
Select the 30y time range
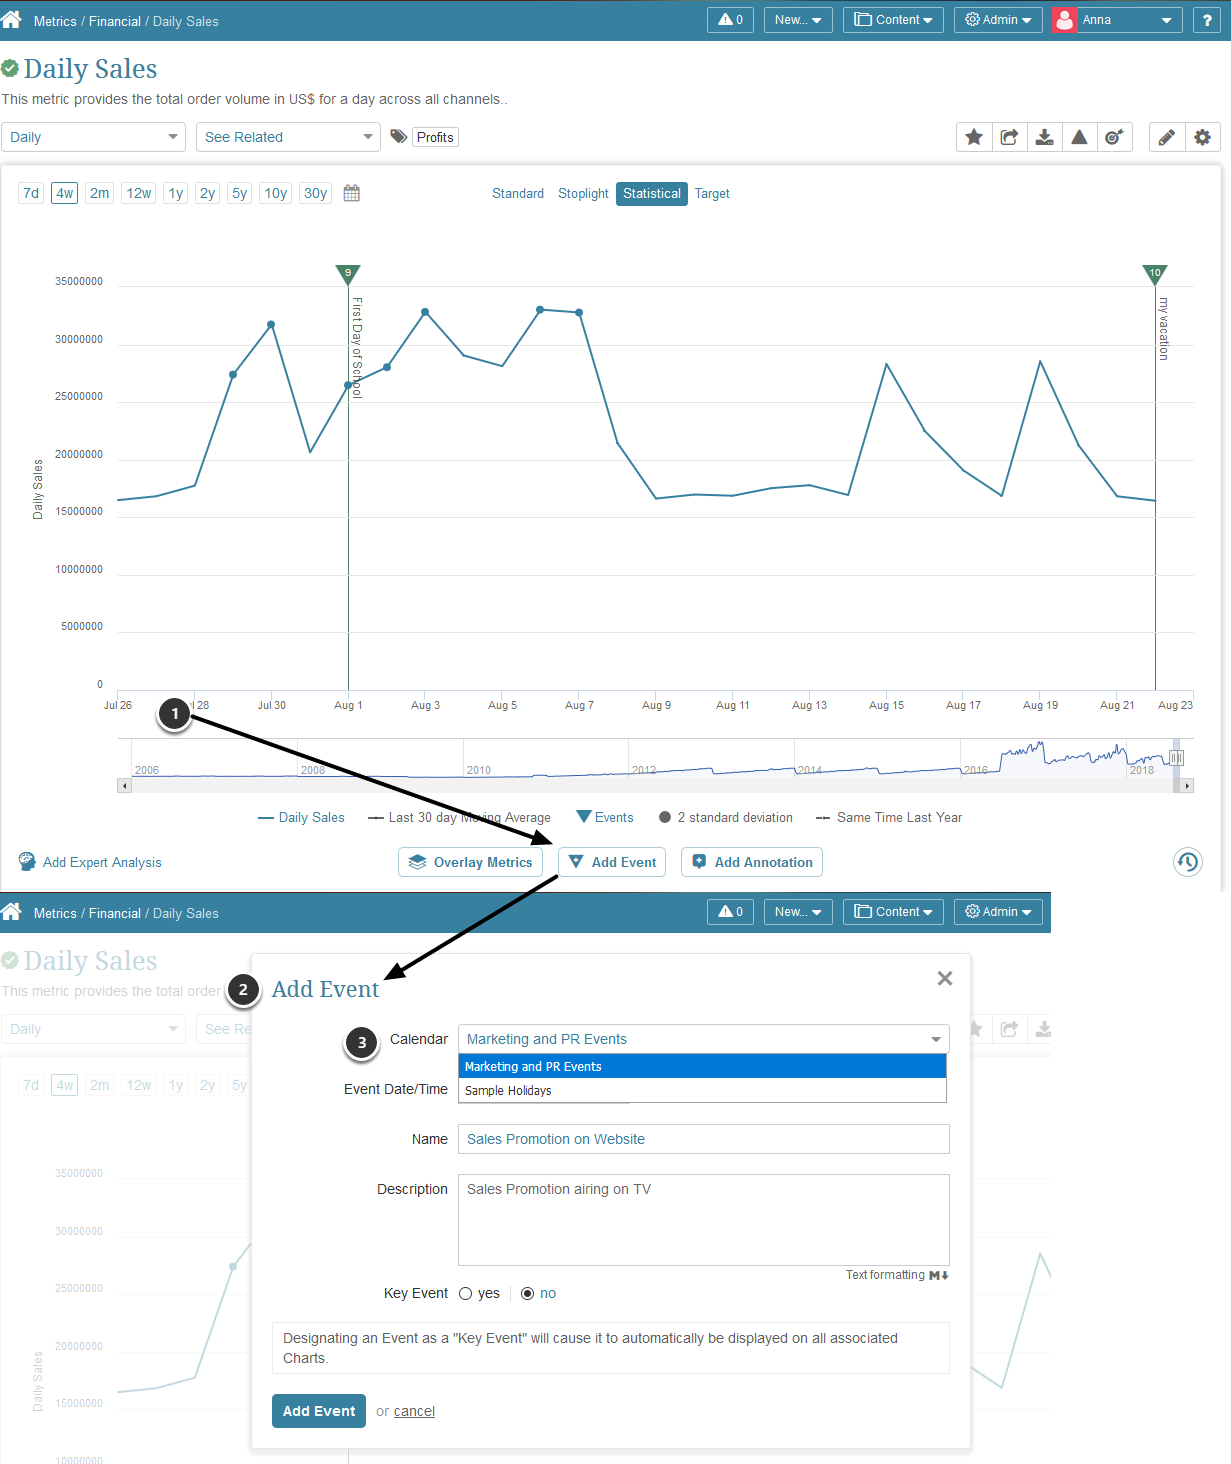(x=316, y=193)
